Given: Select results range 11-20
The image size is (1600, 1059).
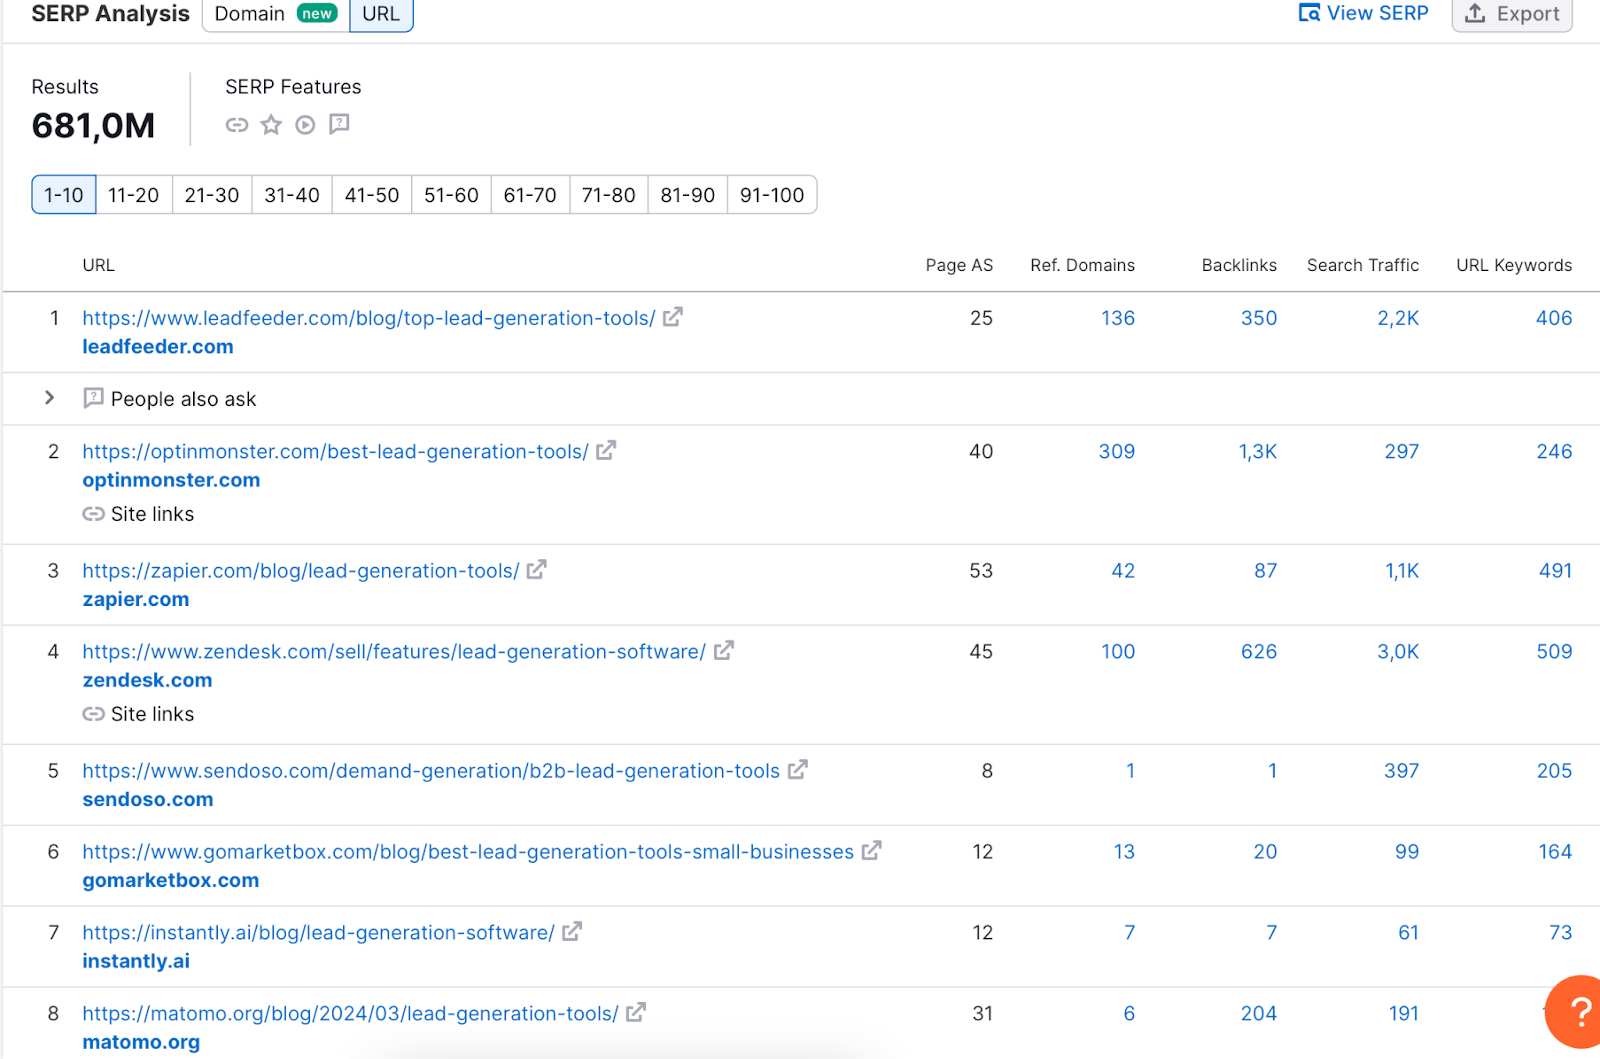Looking at the screenshot, I should point(134,195).
